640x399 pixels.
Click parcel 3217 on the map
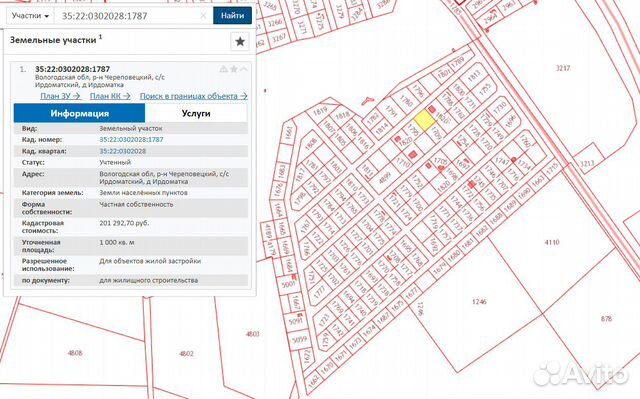(563, 68)
